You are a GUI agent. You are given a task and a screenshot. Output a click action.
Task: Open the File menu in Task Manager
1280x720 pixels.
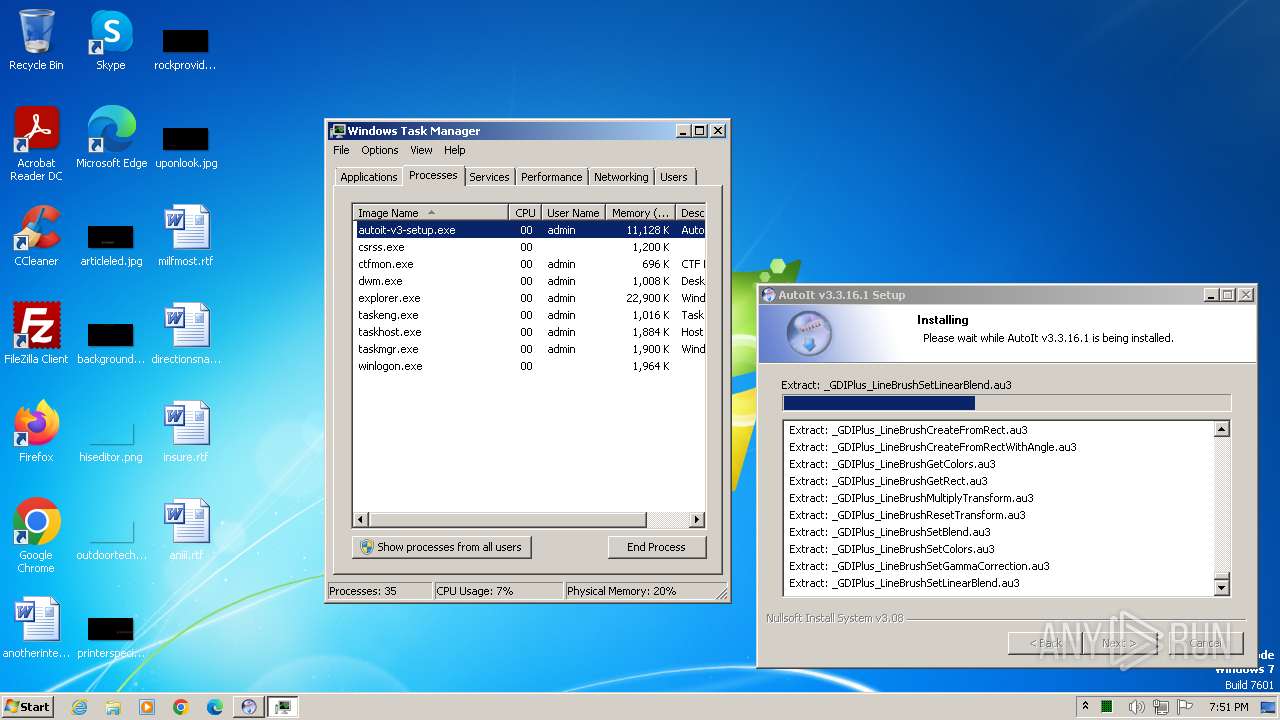coord(341,150)
